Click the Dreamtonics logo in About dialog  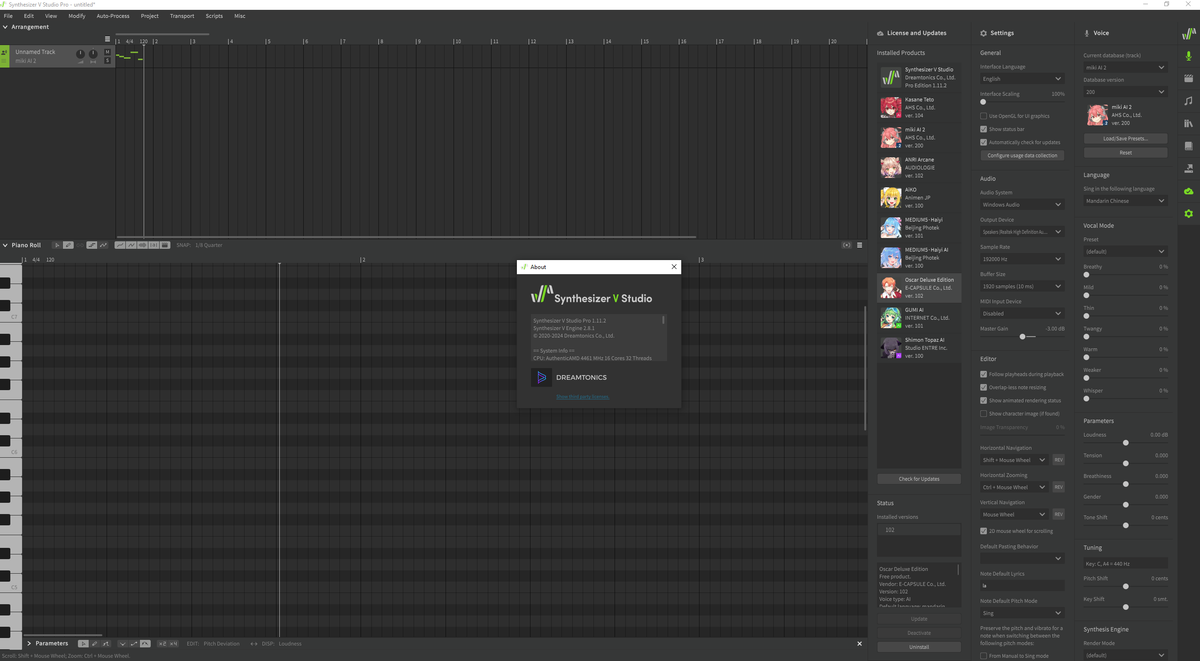(541, 377)
